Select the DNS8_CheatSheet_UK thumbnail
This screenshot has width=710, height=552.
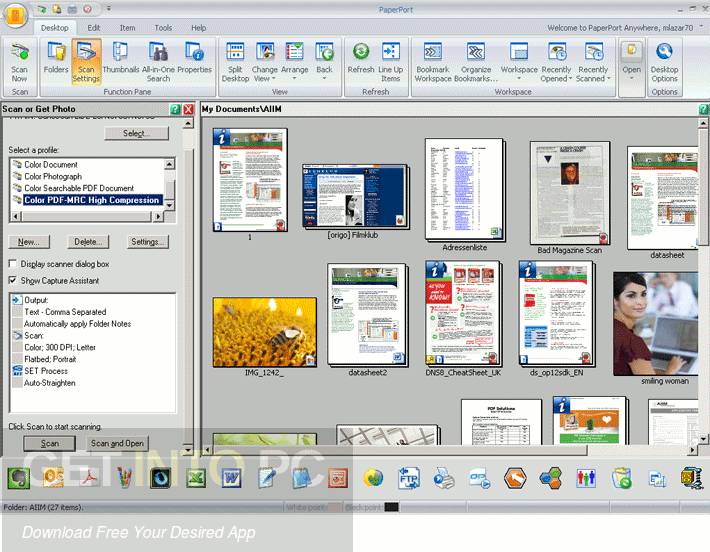click(463, 313)
